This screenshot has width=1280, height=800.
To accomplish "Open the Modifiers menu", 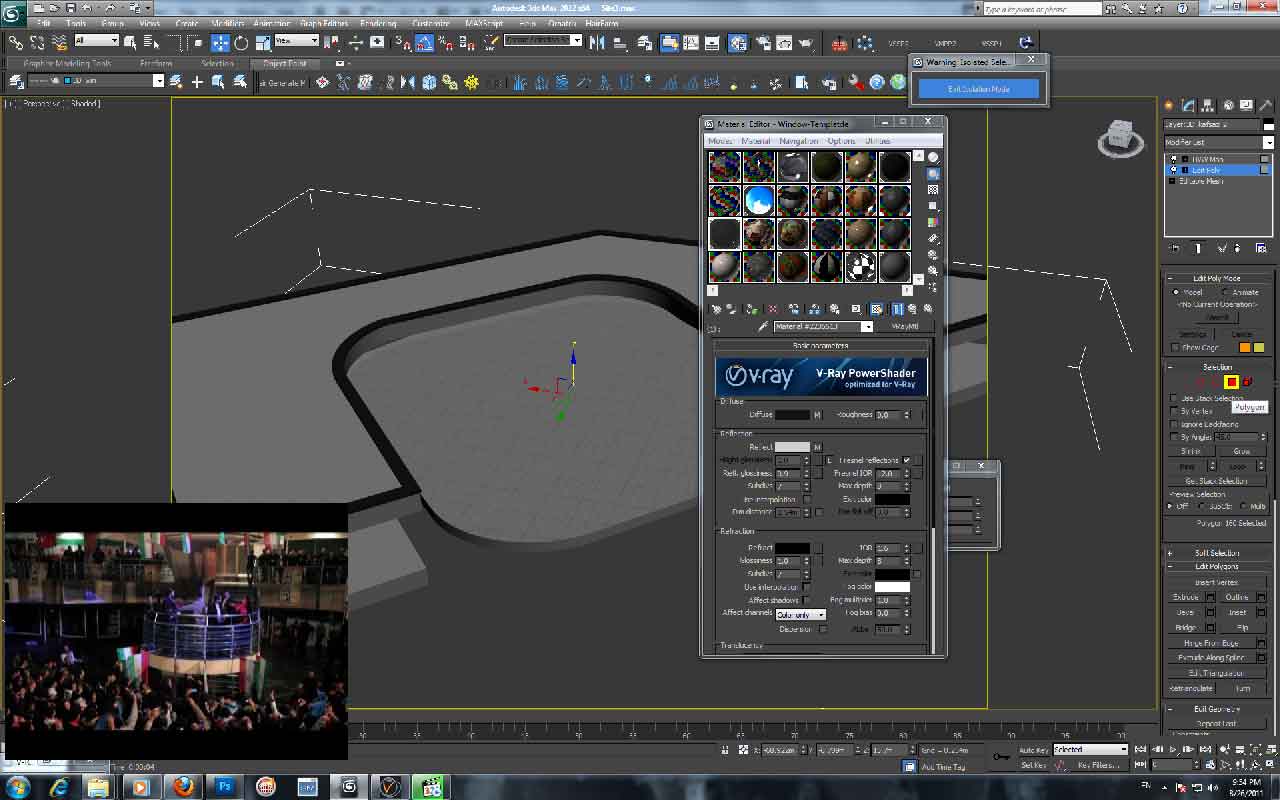I will point(227,23).
